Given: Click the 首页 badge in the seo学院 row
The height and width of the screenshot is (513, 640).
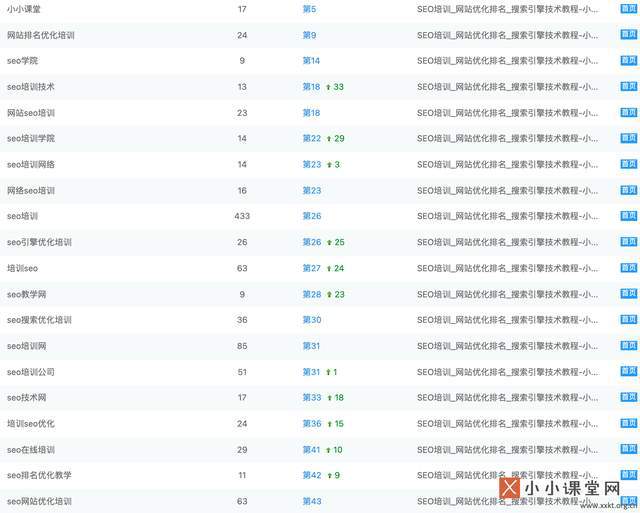Looking at the screenshot, I should [628, 61].
